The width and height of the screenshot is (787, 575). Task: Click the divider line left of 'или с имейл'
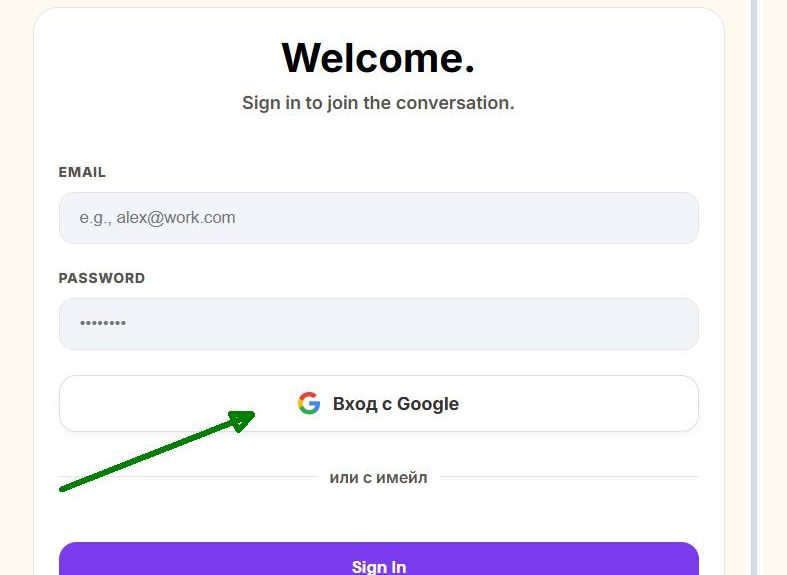[190, 477]
